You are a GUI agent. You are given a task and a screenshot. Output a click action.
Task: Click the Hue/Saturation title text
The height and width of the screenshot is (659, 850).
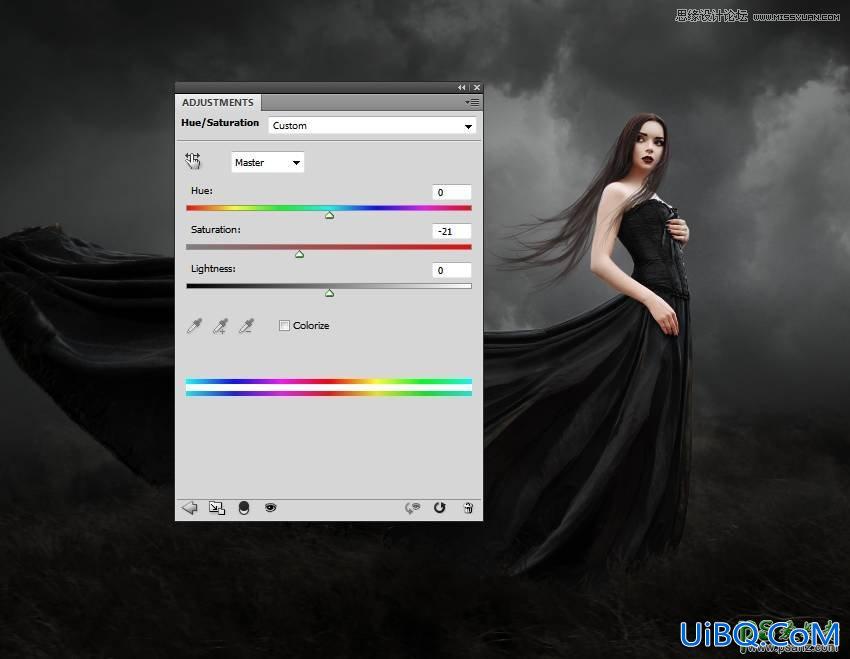tap(220, 123)
